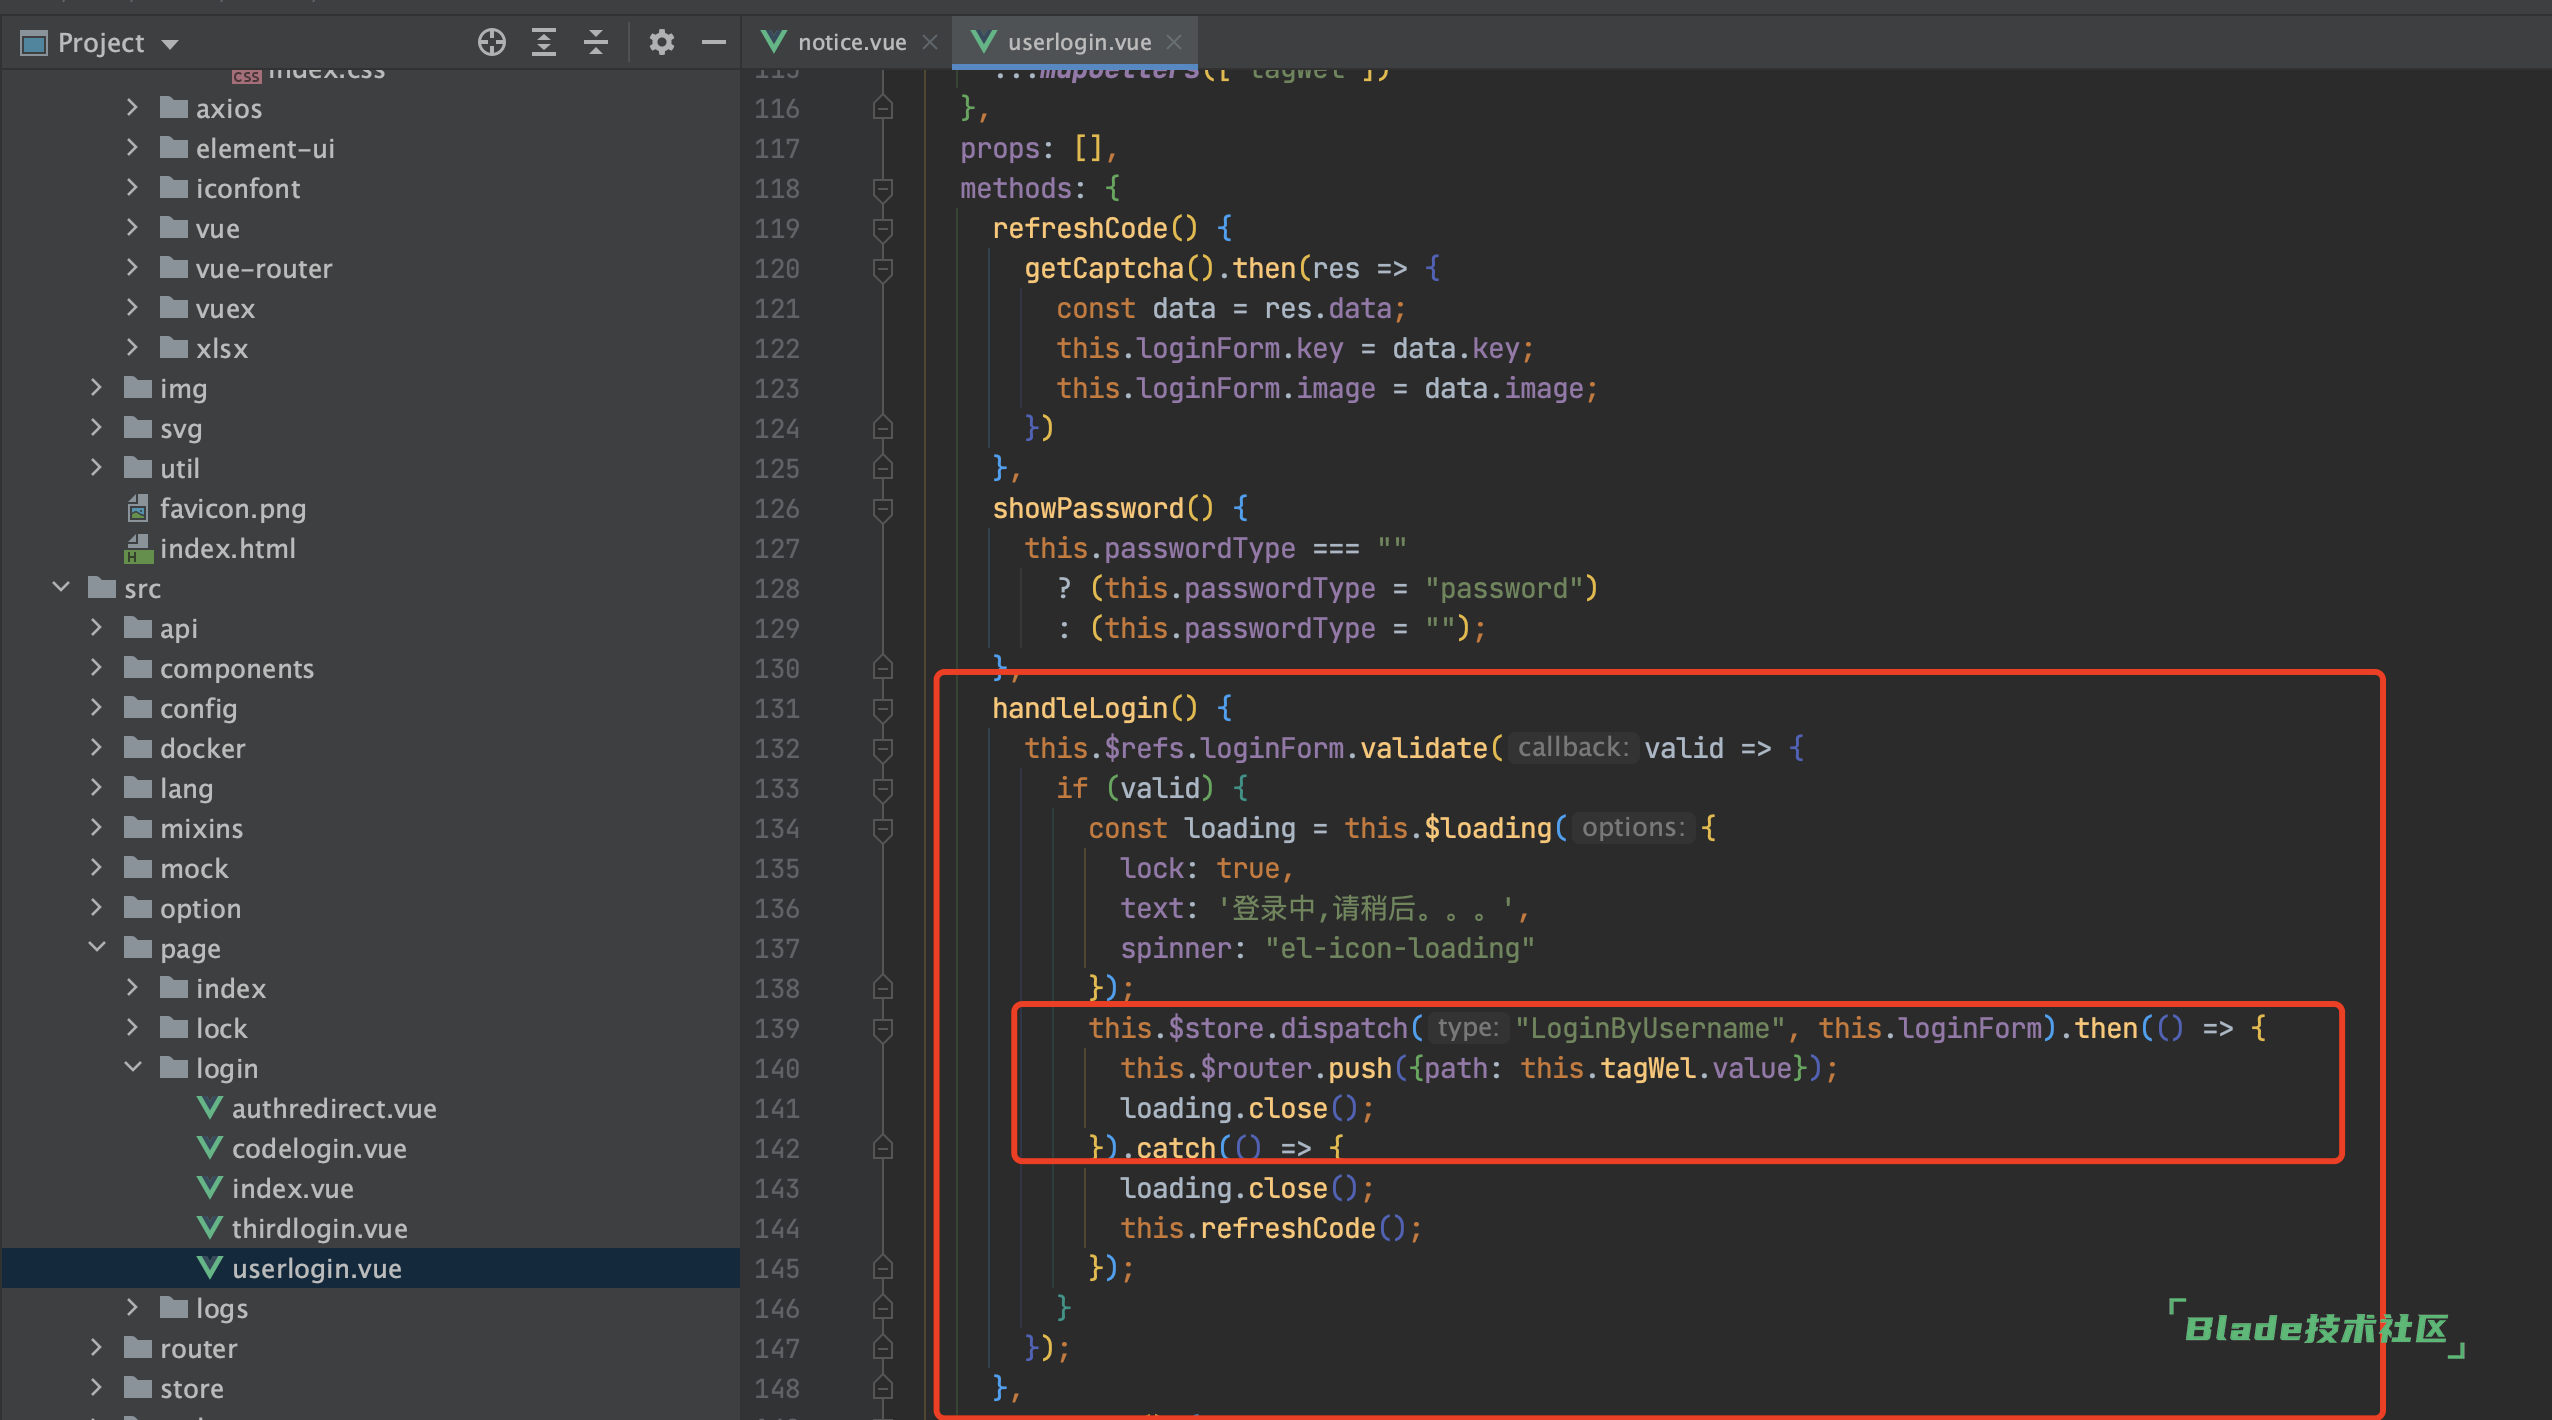The image size is (2552, 1420).
Task: Click the "el-icon-loading" spinner string
Action: click(1399, 948)
